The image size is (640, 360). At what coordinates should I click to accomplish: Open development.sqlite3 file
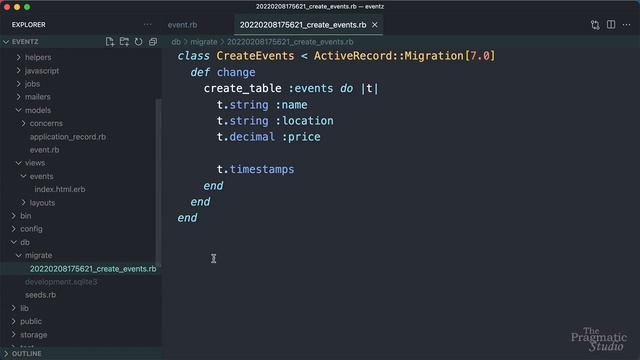(x=61, y=282)
